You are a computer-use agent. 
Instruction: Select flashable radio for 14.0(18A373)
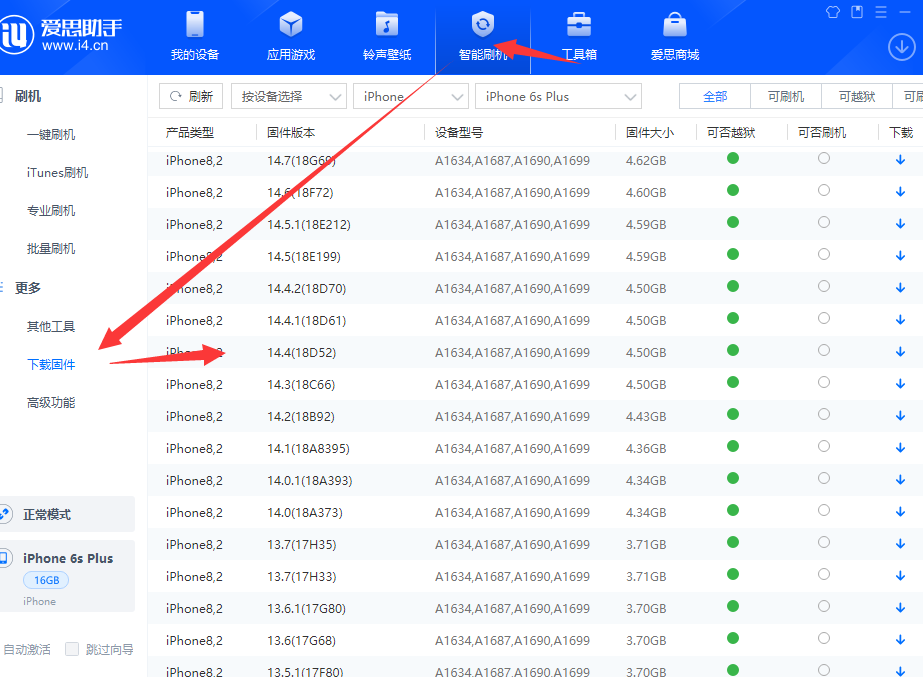pyautogui.click(x=824, y=510)
